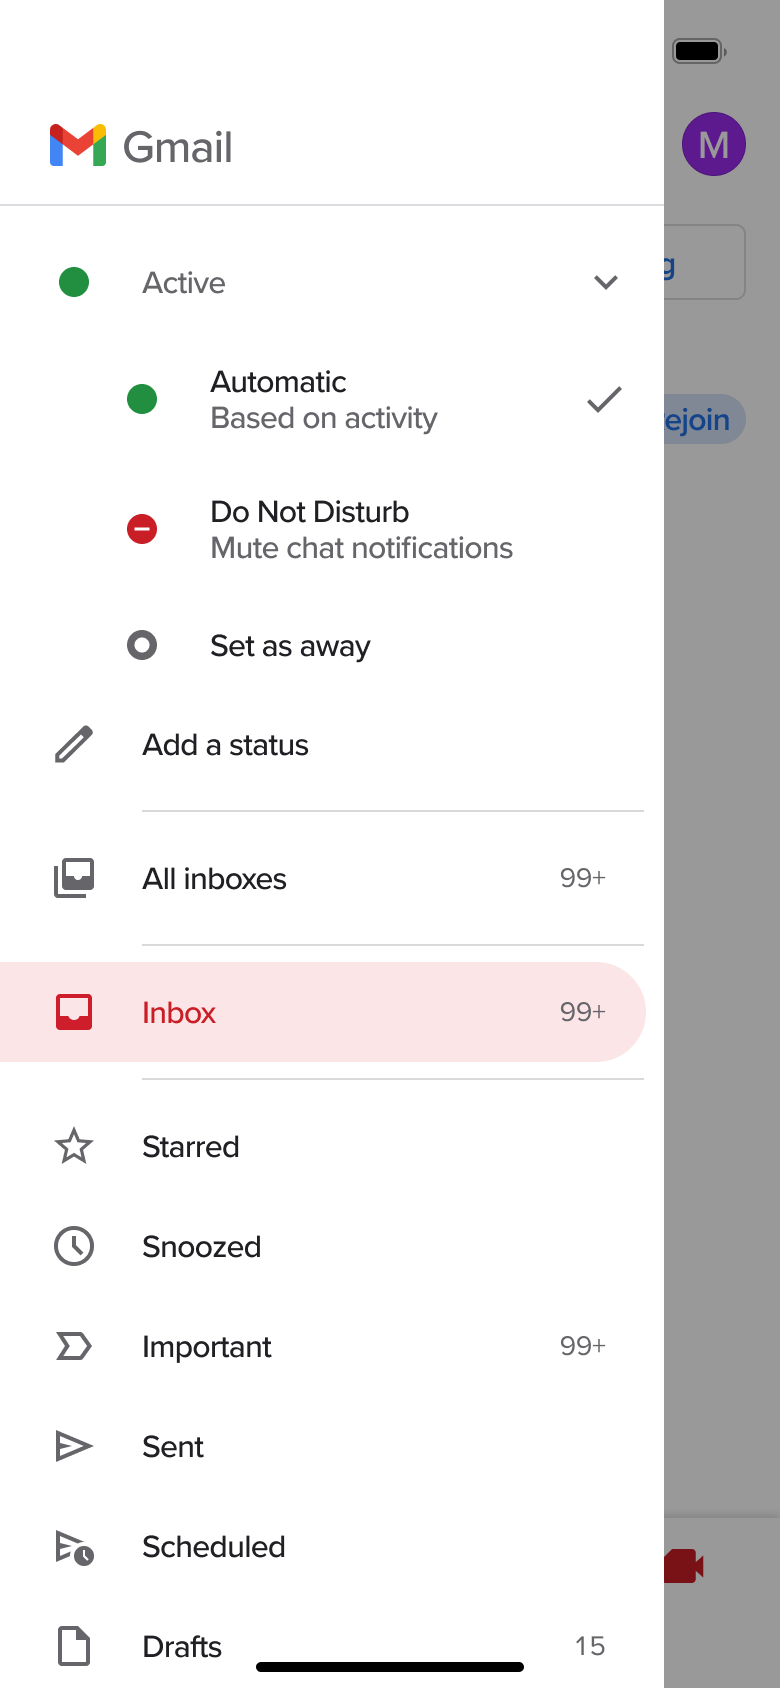Open the purple M account avatar
The image size is (780, 1688).
(714, 144)
